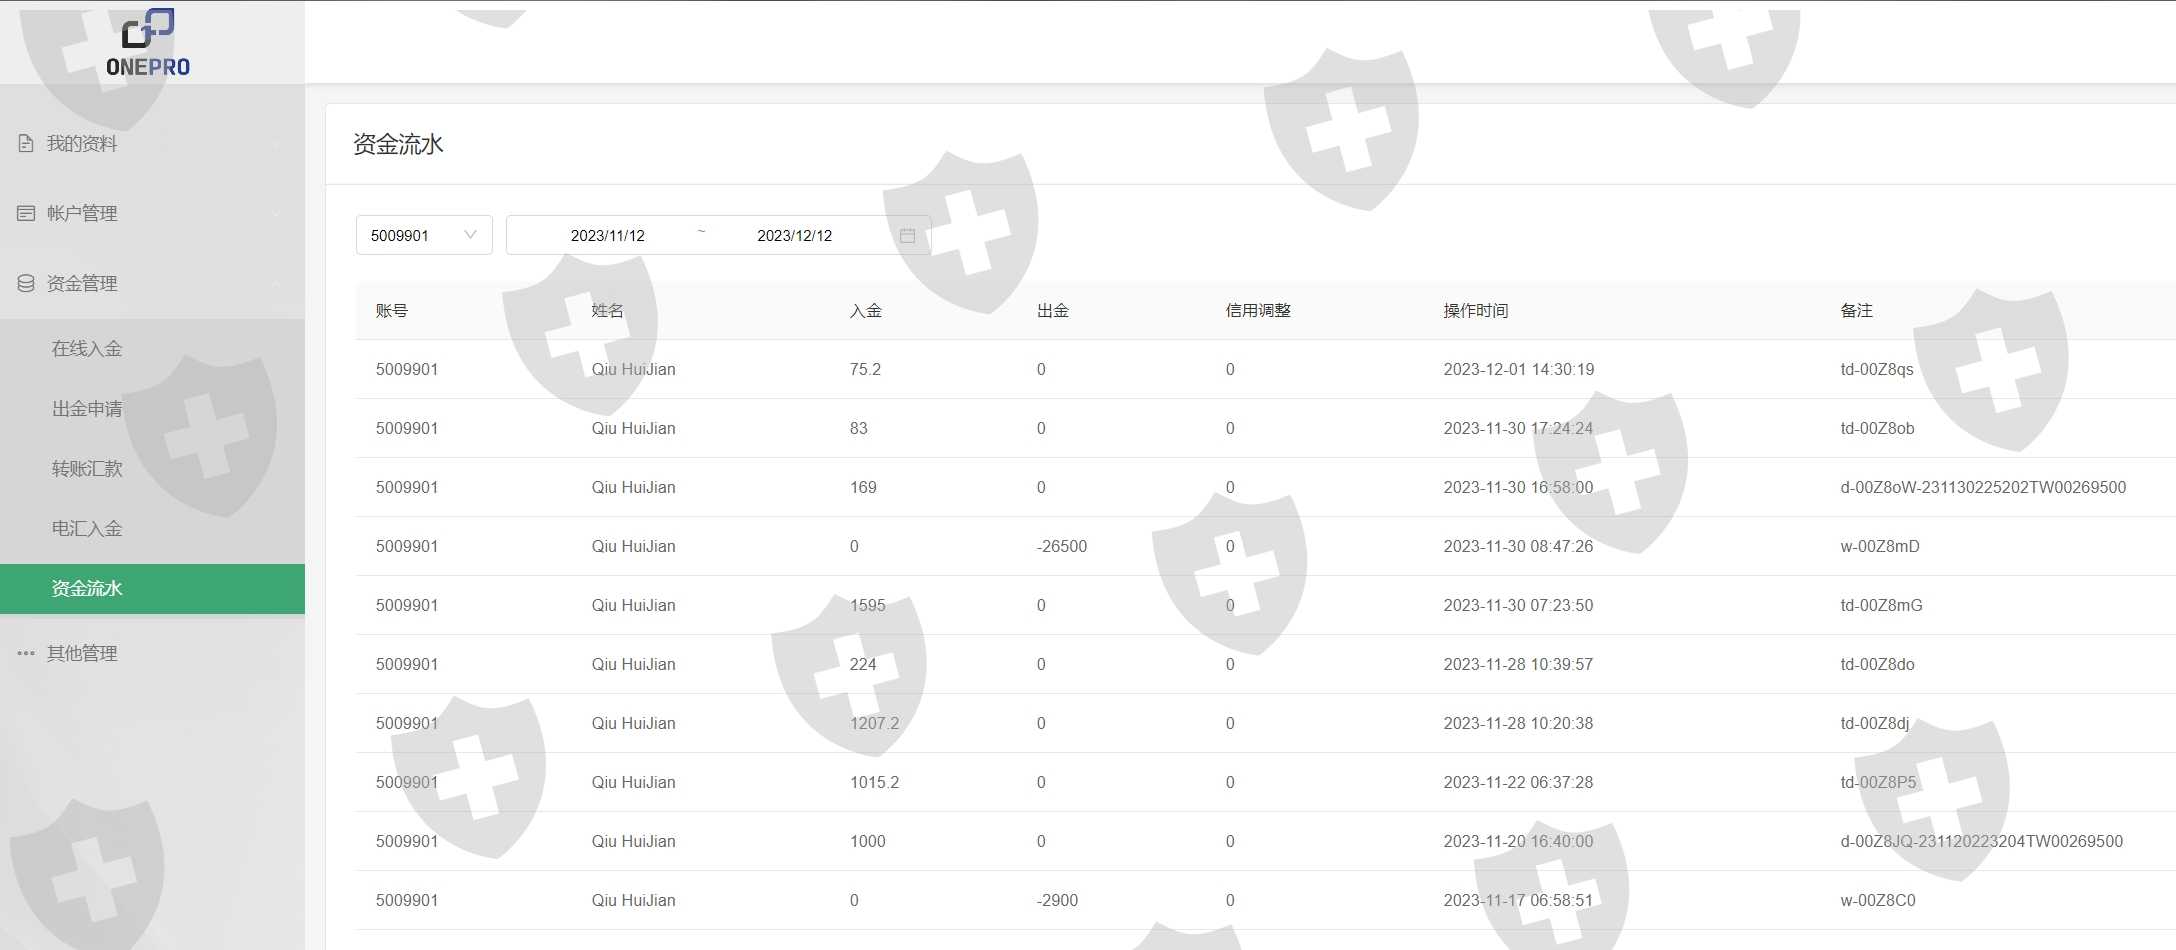2176x950 pixels.
Task: Click the deposit amount 1015.2
Action: point(875,782)
